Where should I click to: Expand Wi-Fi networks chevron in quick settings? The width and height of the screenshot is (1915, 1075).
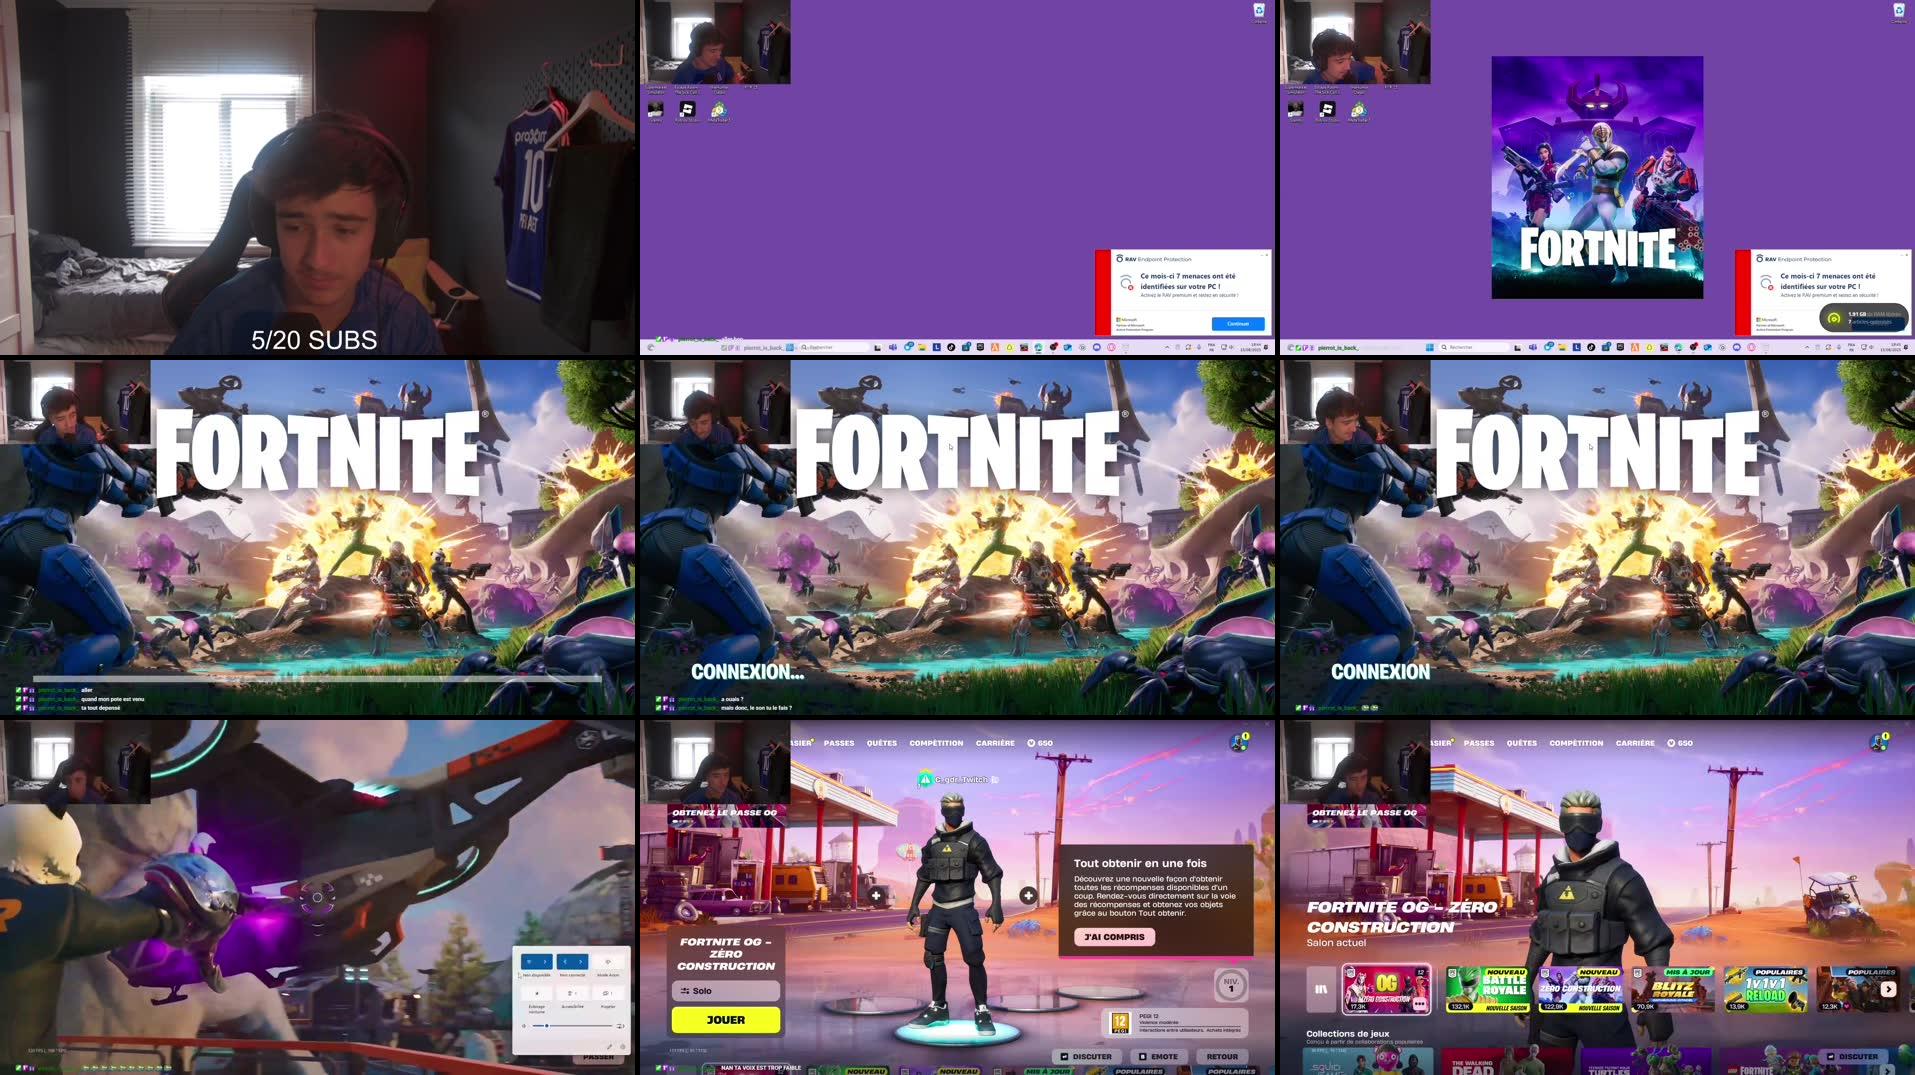pos(545,962)
